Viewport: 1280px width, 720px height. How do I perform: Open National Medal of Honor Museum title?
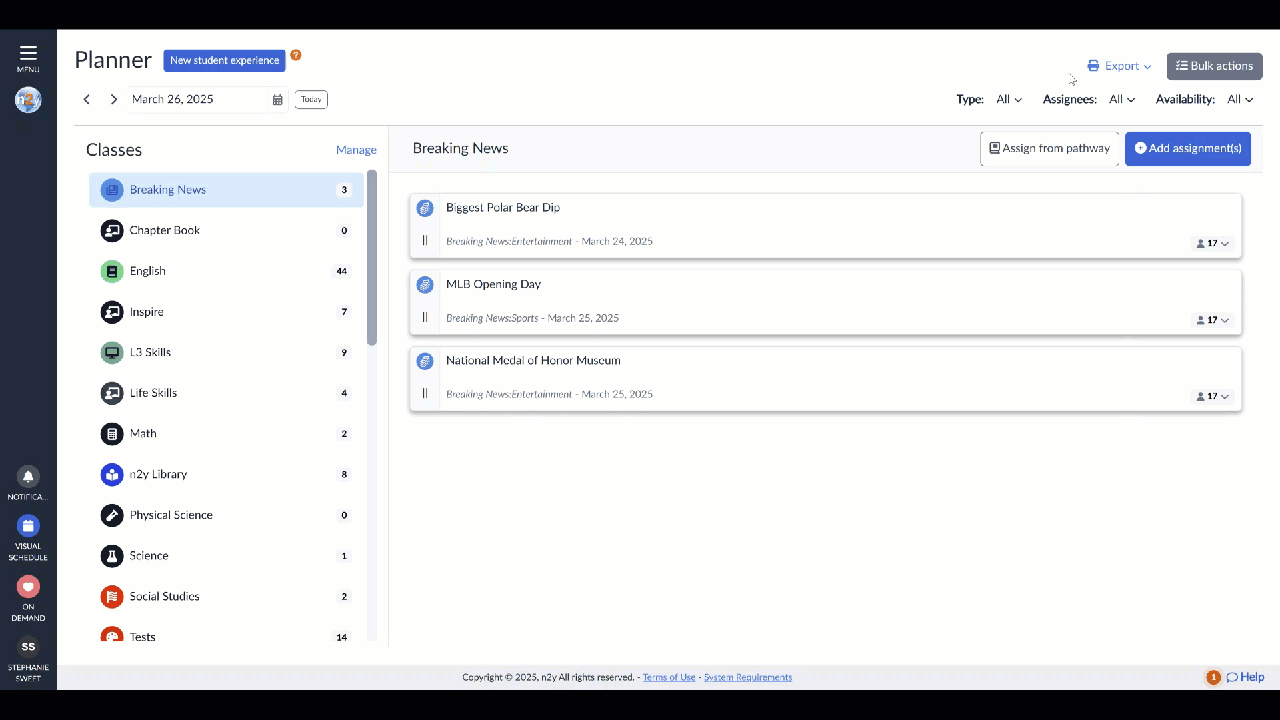click(x=533, y=361)
